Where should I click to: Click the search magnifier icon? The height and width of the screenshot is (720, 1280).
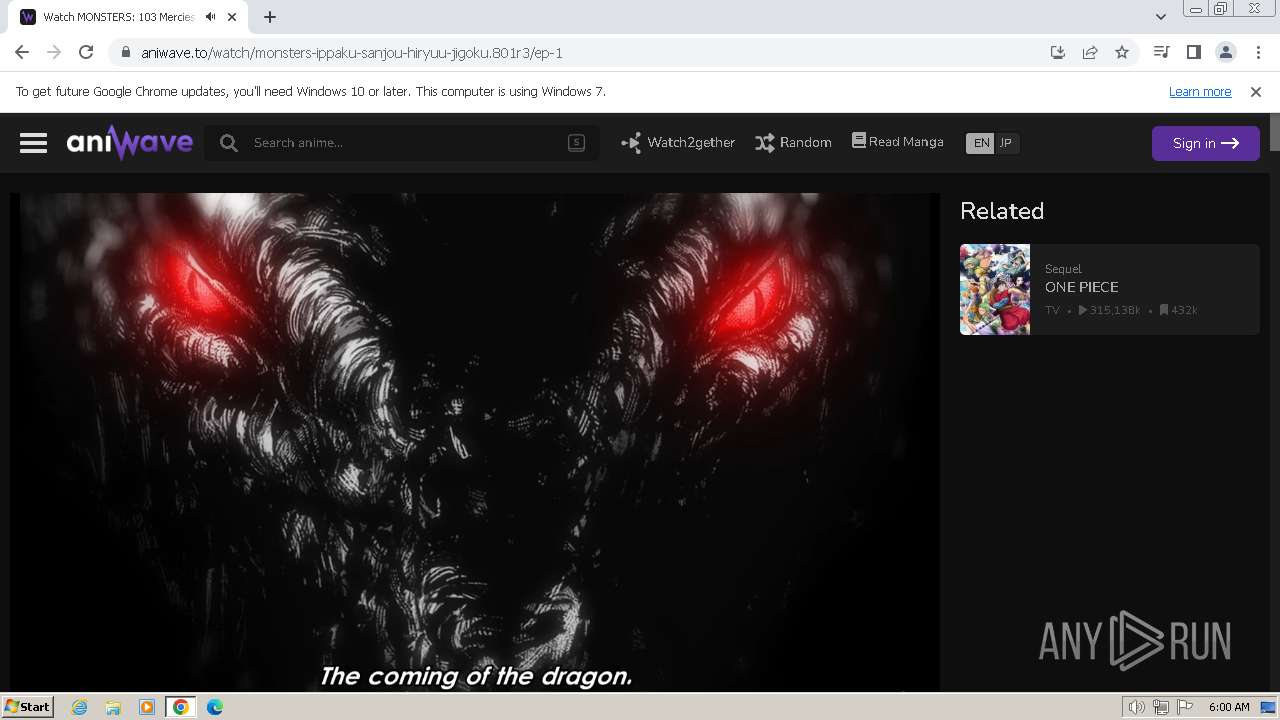point(229,143)
